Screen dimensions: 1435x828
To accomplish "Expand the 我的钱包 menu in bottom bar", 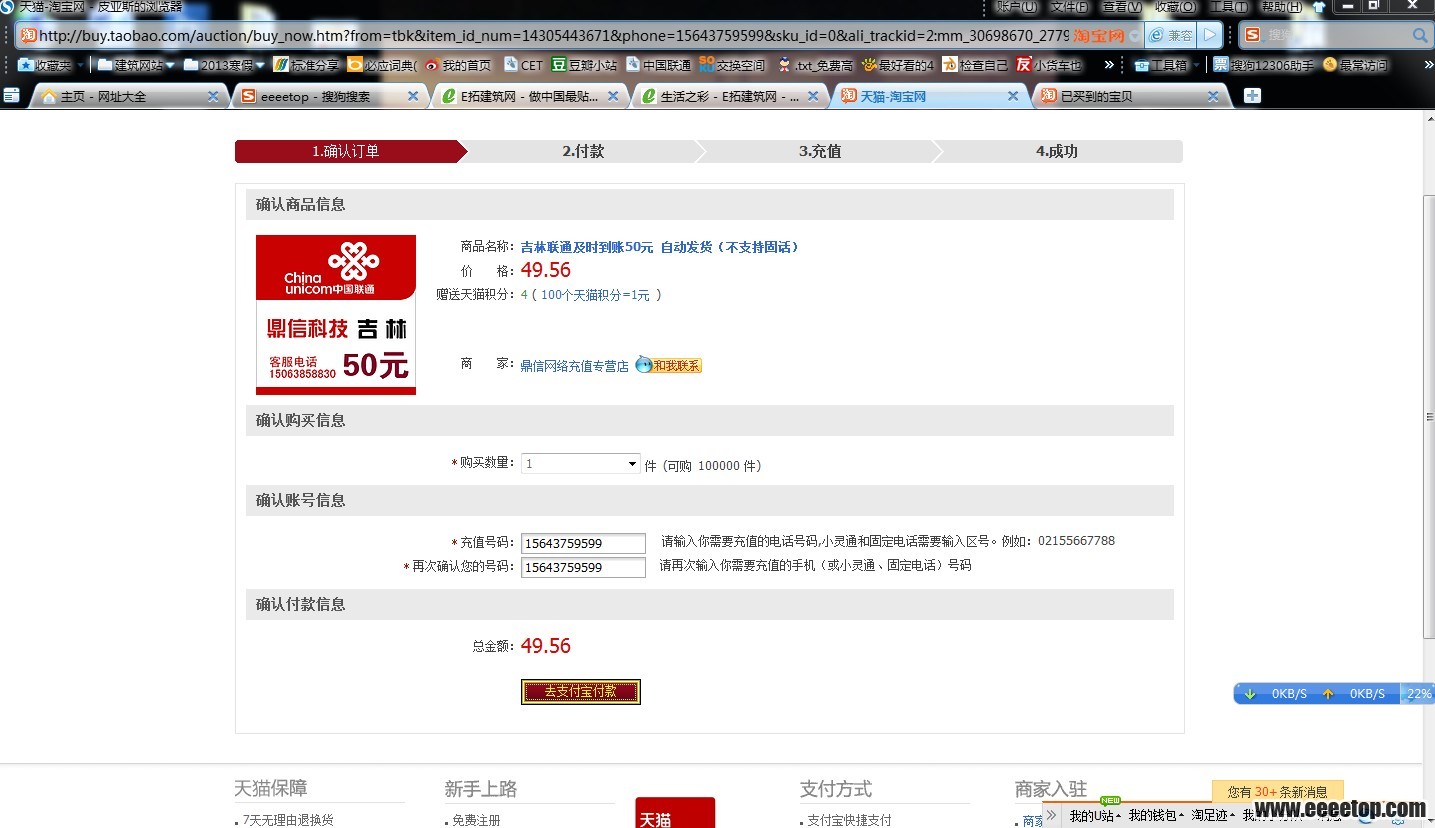I will tap(1155, 815).
